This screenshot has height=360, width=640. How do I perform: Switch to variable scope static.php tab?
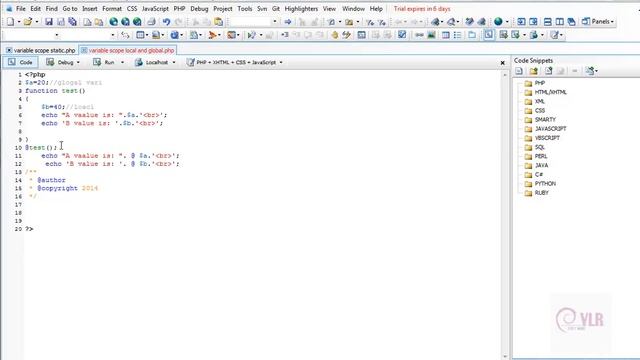pyautogui.click(x=40, y=50)
